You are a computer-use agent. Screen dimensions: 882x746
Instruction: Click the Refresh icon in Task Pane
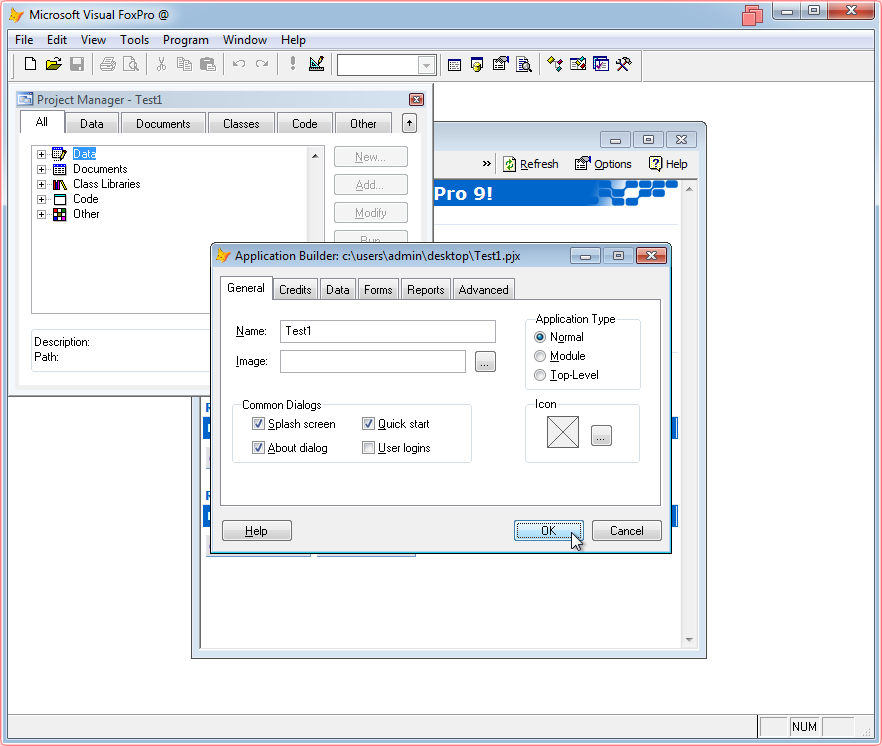530,164
